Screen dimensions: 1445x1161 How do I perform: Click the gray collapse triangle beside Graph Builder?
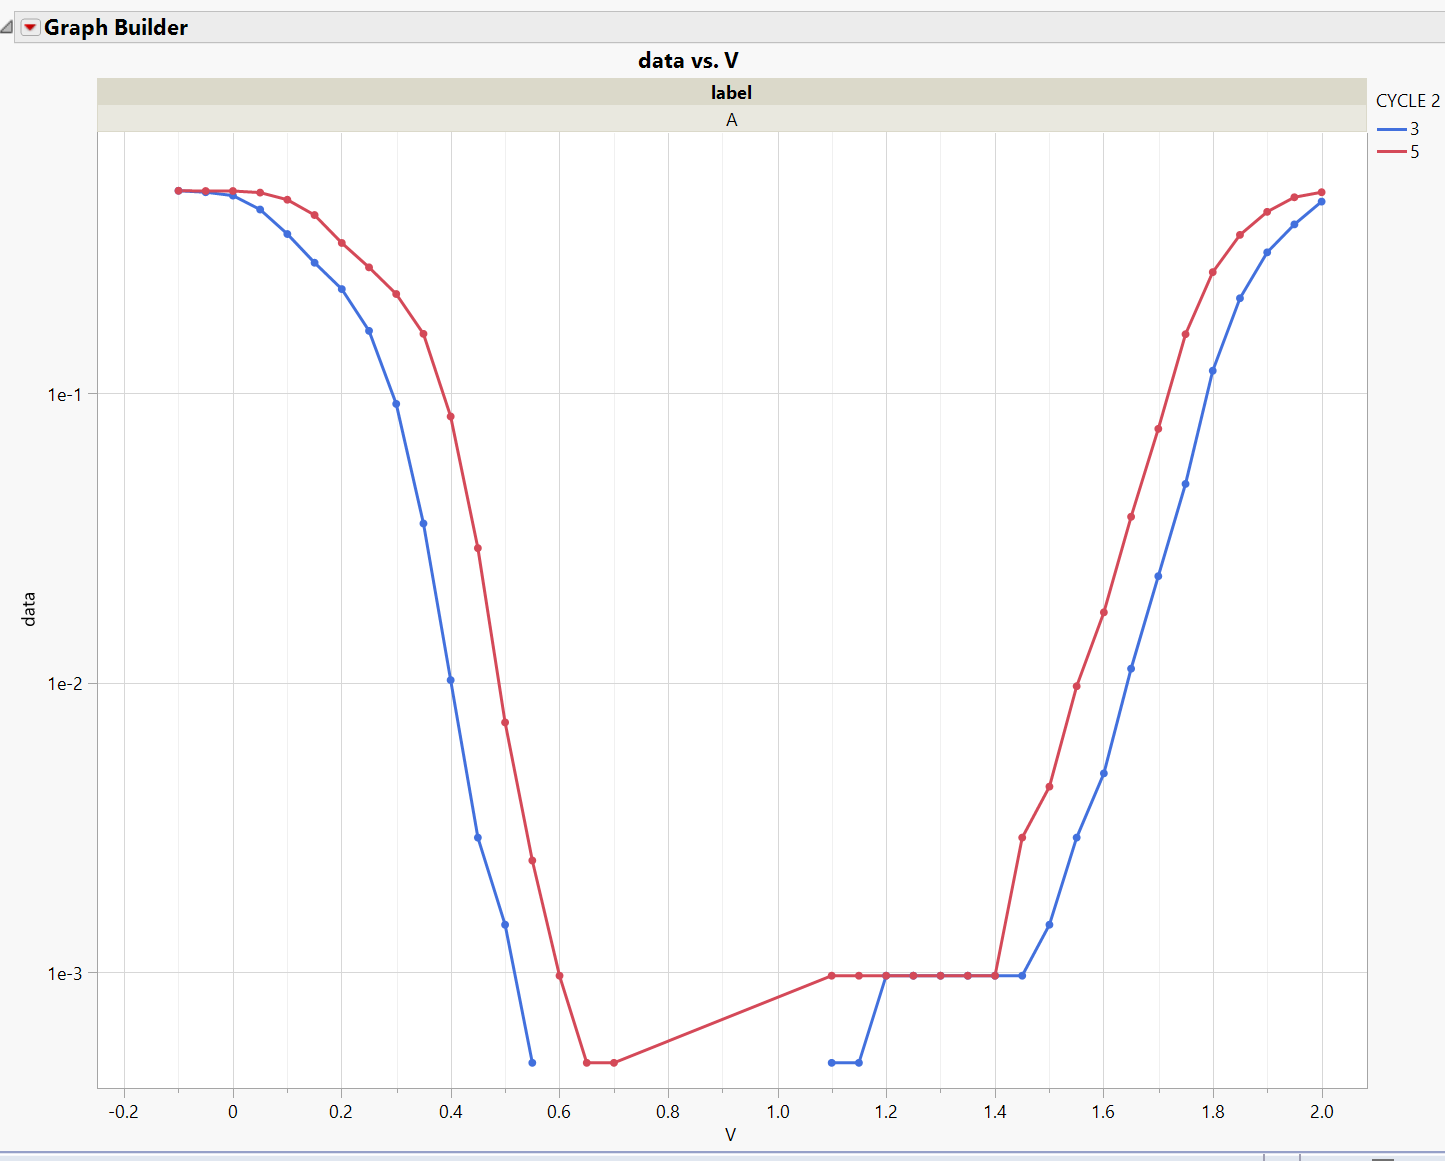pyautogui.click(x=8, y=27)
